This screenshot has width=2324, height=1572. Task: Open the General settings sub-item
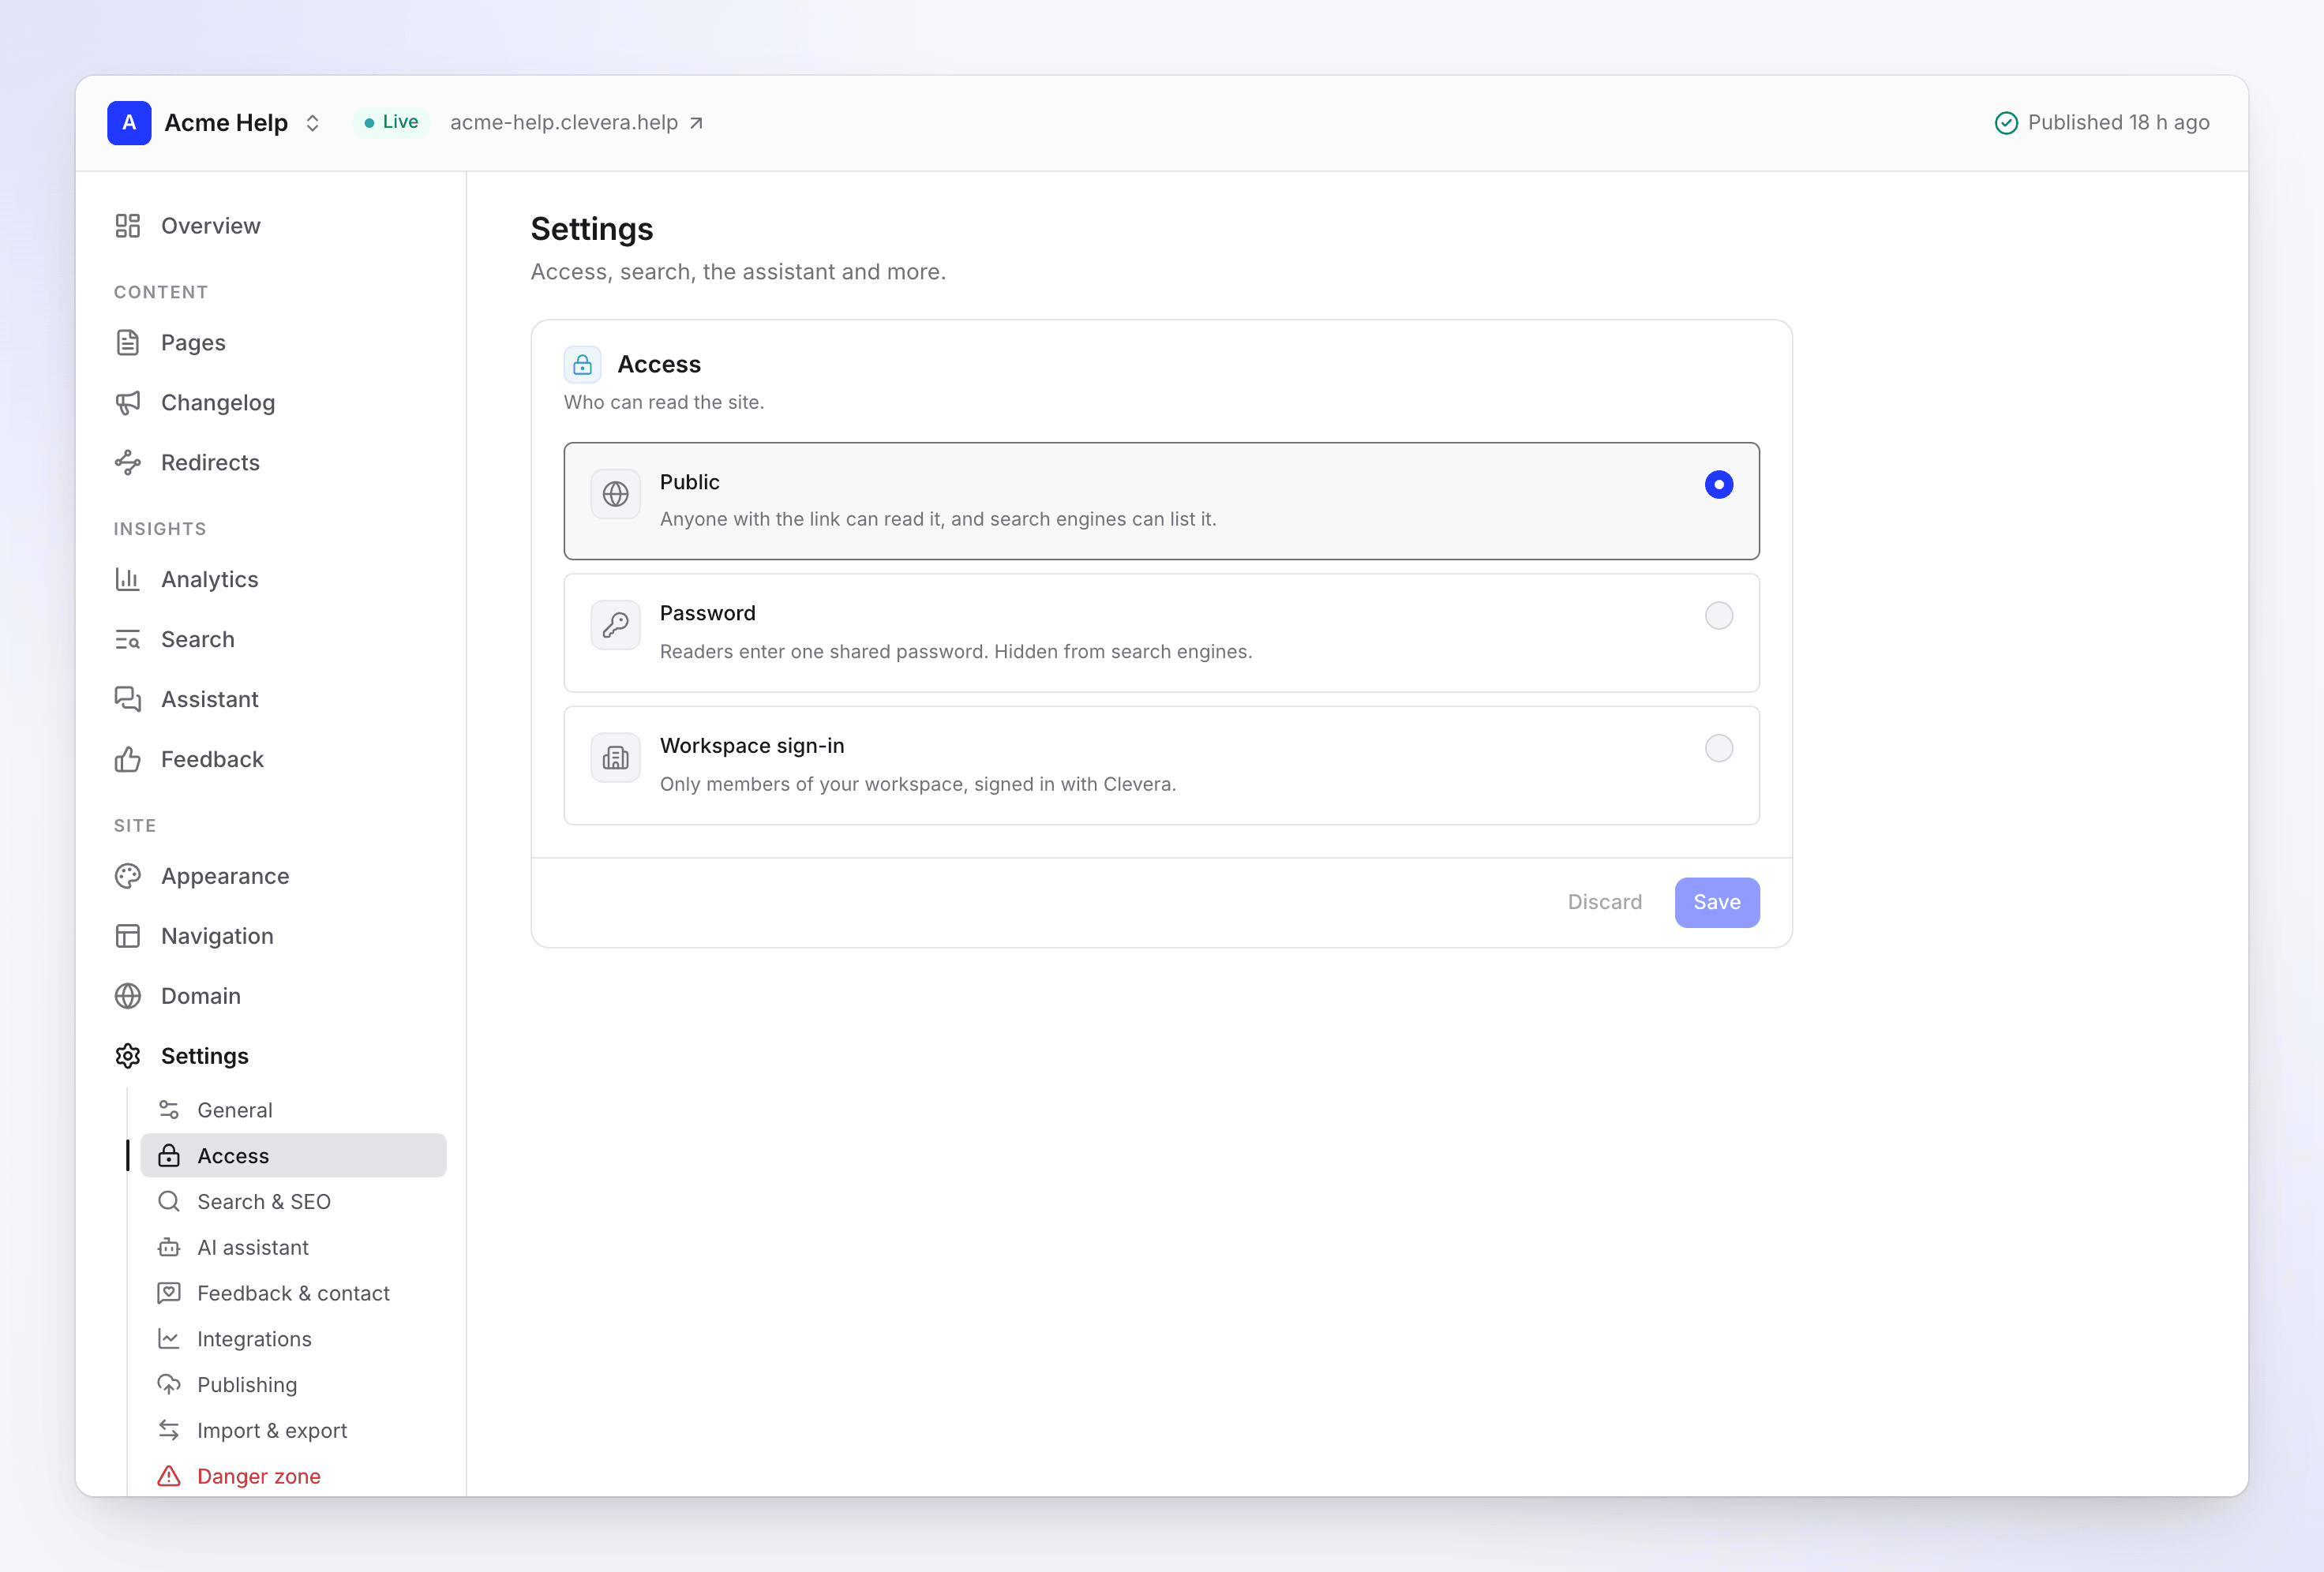pos(293,1110)
